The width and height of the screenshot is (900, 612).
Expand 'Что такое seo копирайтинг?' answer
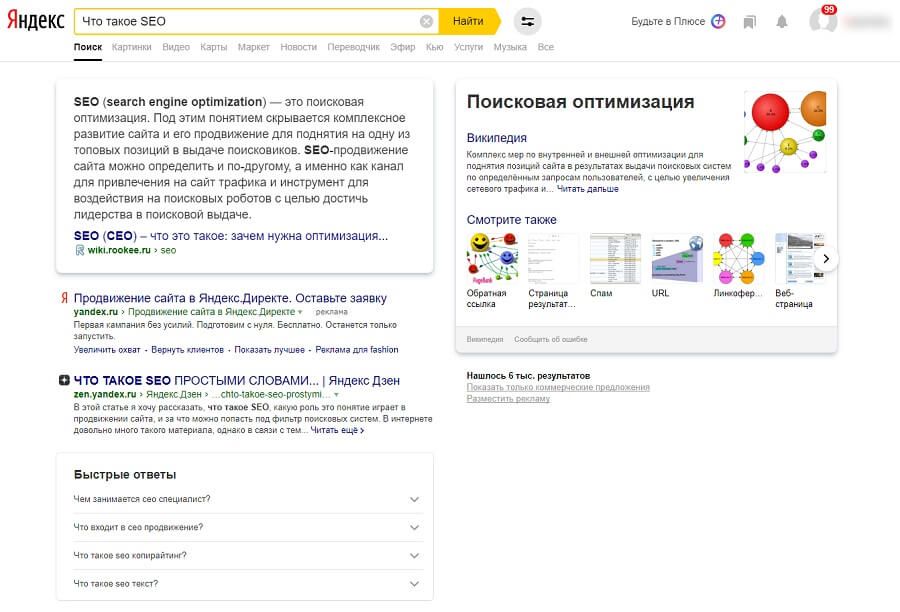[x=414, y=555]
